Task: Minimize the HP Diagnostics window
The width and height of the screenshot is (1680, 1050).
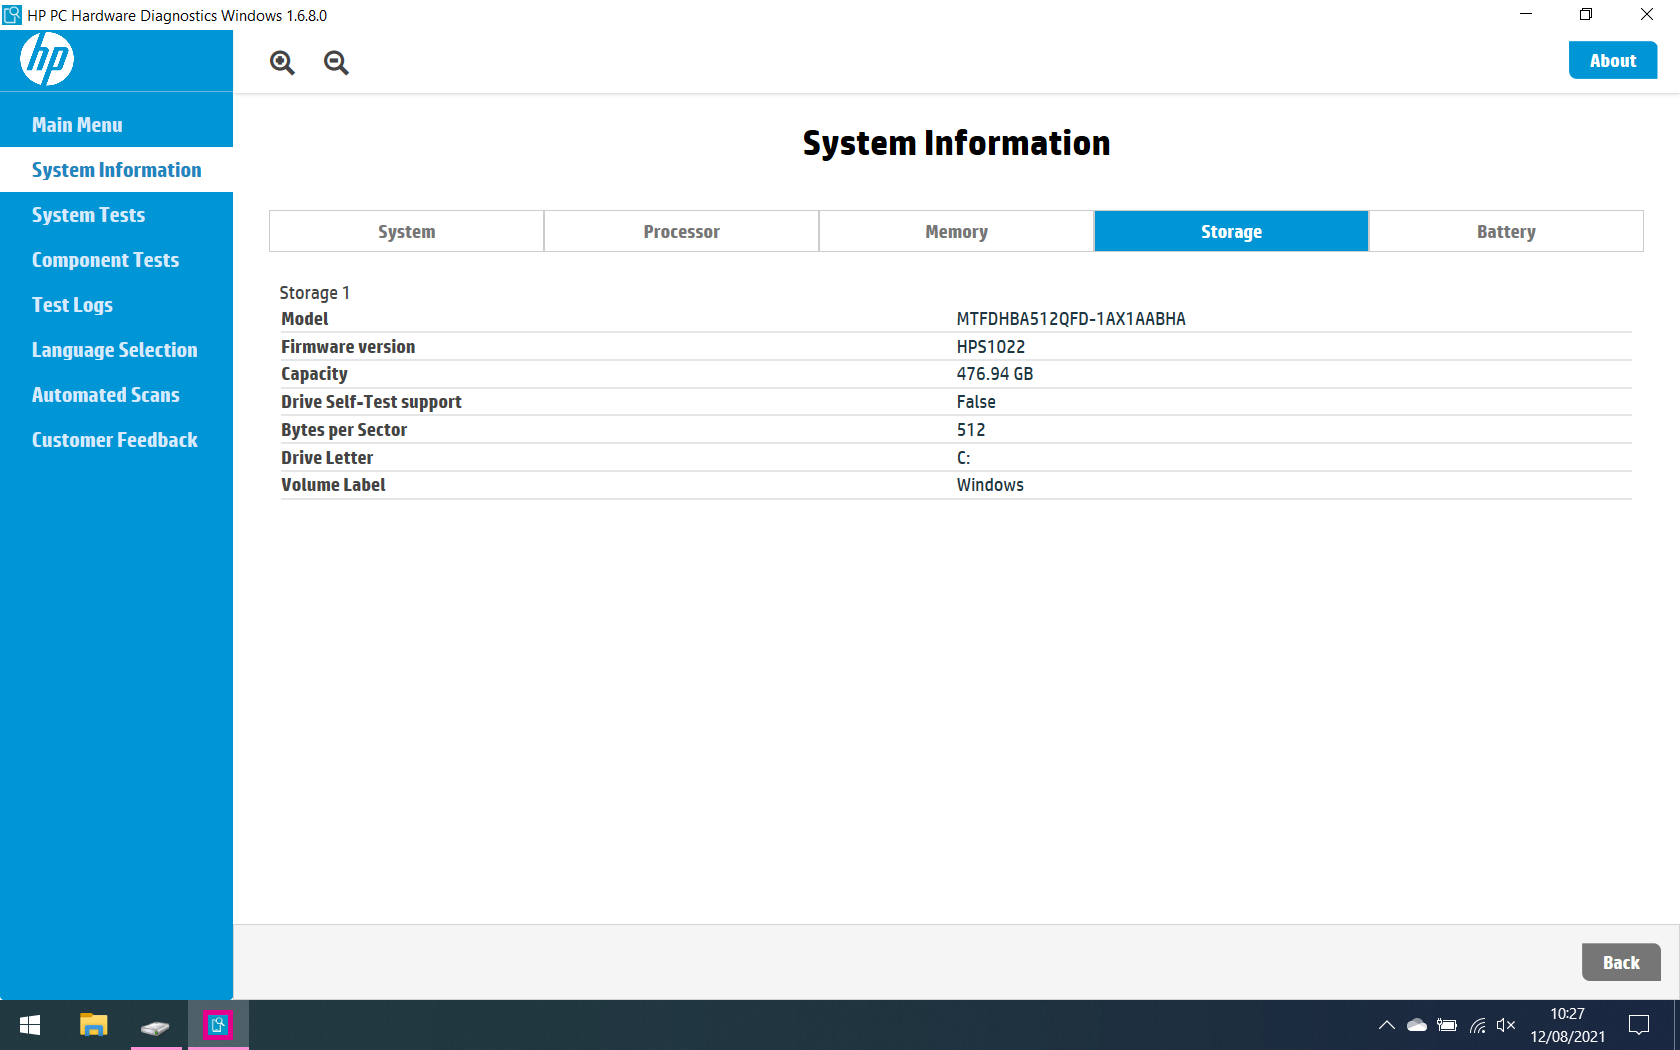Action: point(1526,15)
